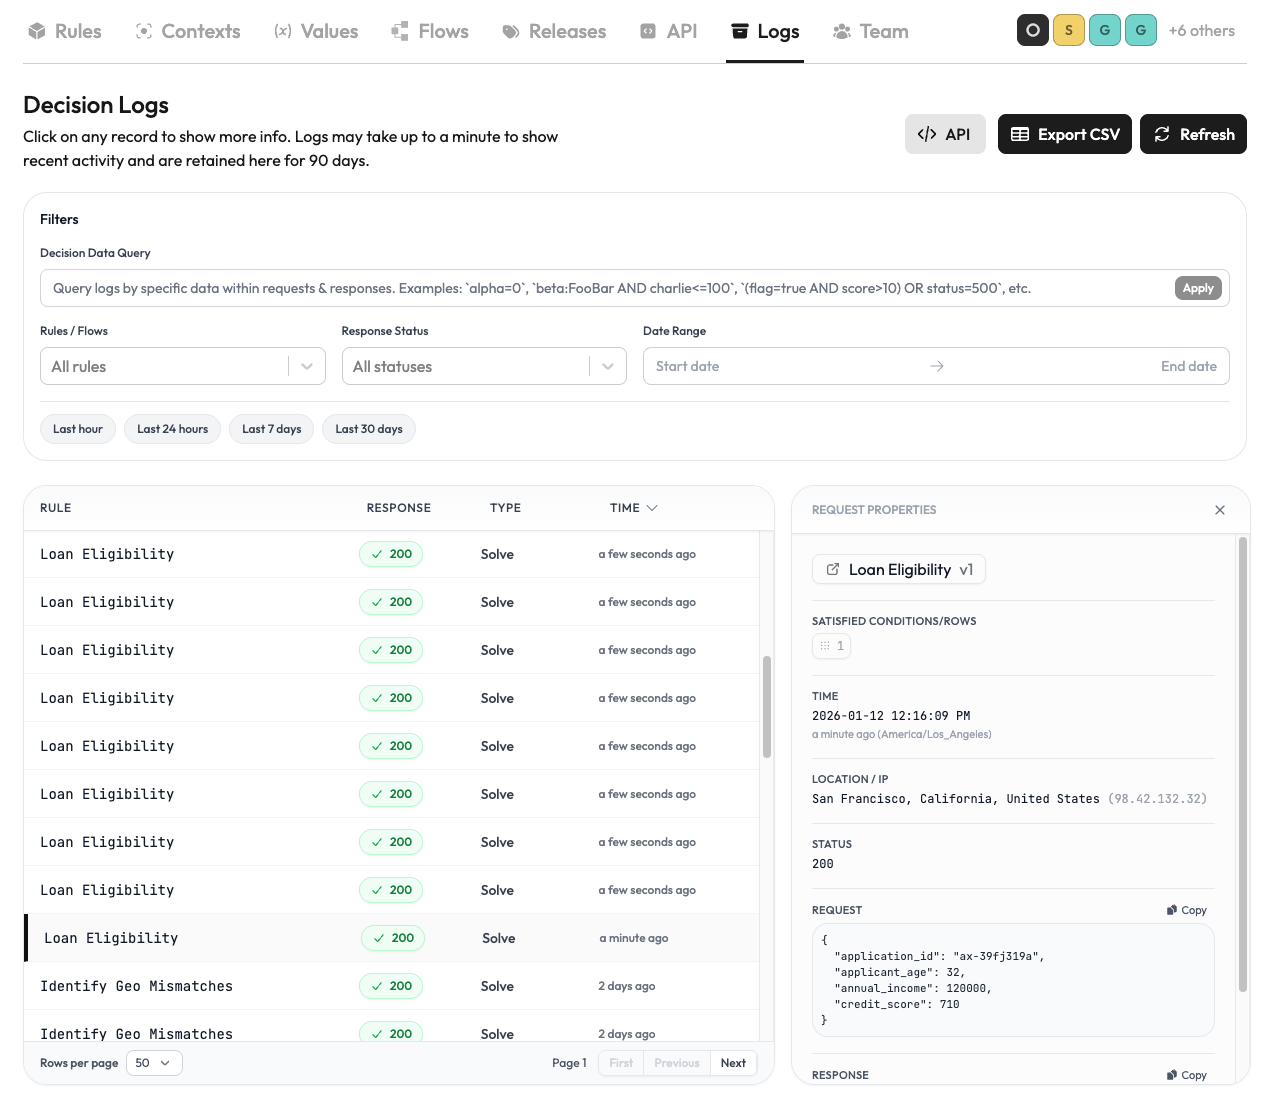The height and width of the screenshot is (1117, 1272).
Task: Click the request properties panel scrollbar
Action: [1243, 764]
